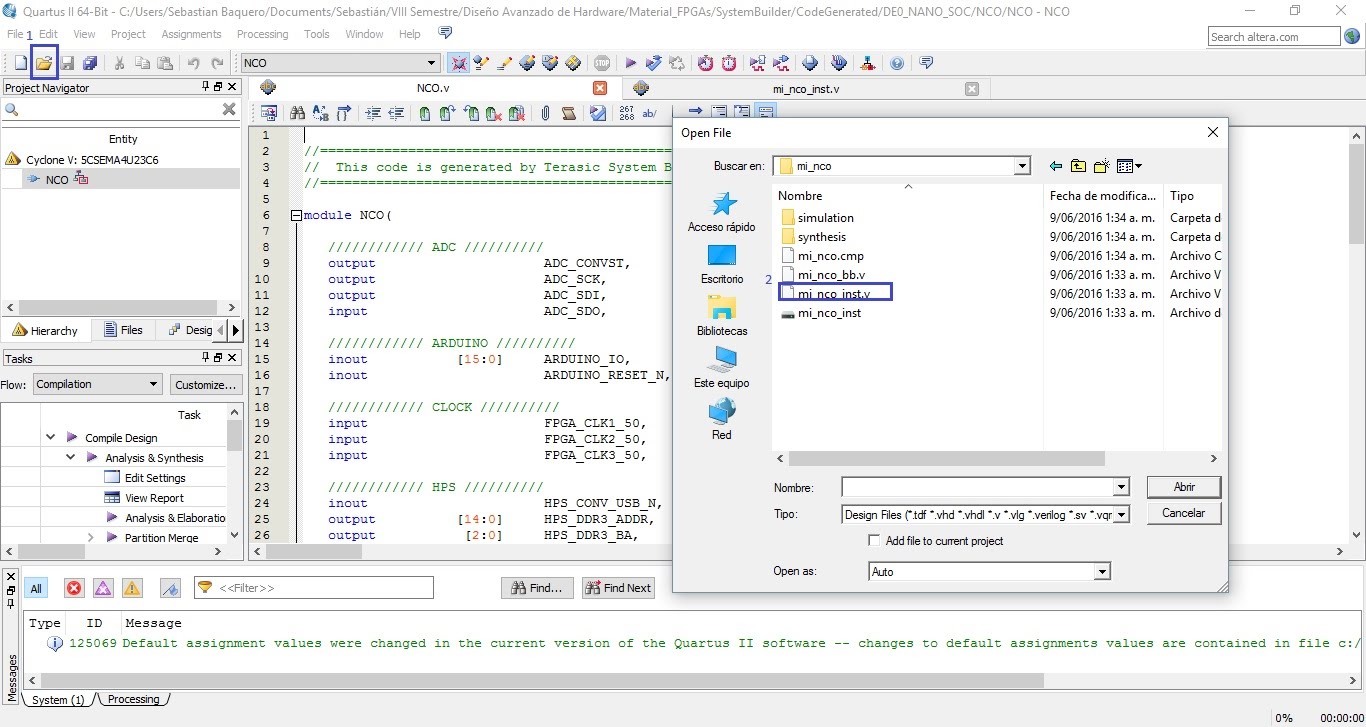The width and height of the screenshot is (1366, 727).
Task: Open the Open as dropdown
Action: point(1102,572)
